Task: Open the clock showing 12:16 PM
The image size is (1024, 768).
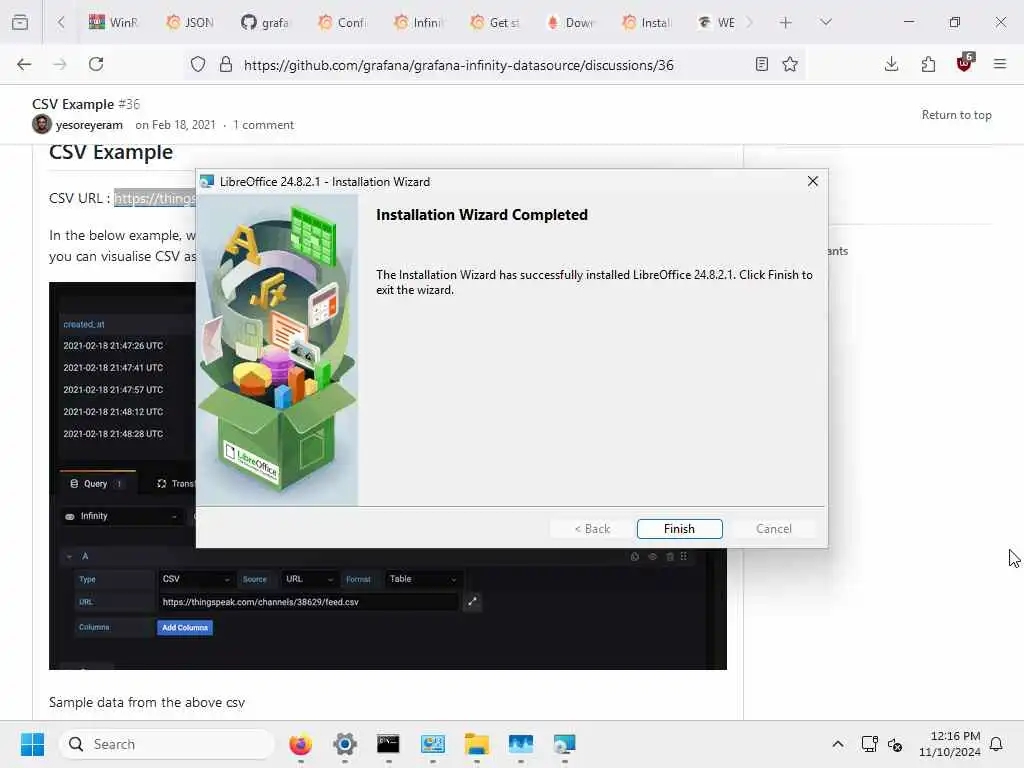Action: pyautogui.click(x=950, y=744)
